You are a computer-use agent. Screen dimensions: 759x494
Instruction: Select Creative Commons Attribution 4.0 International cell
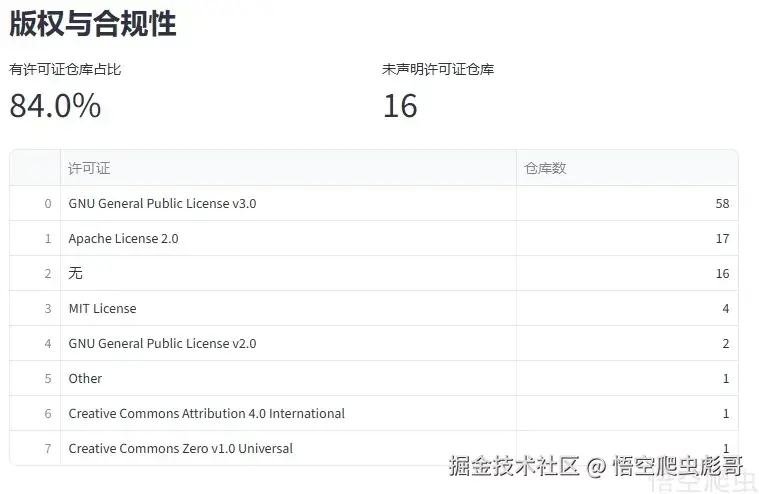coord(288,413)
